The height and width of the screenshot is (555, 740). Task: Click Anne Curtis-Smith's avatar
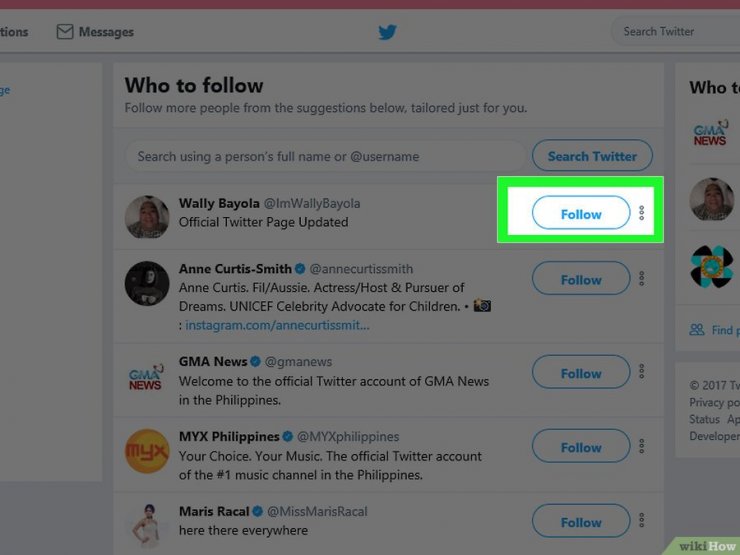click(146, 284)
